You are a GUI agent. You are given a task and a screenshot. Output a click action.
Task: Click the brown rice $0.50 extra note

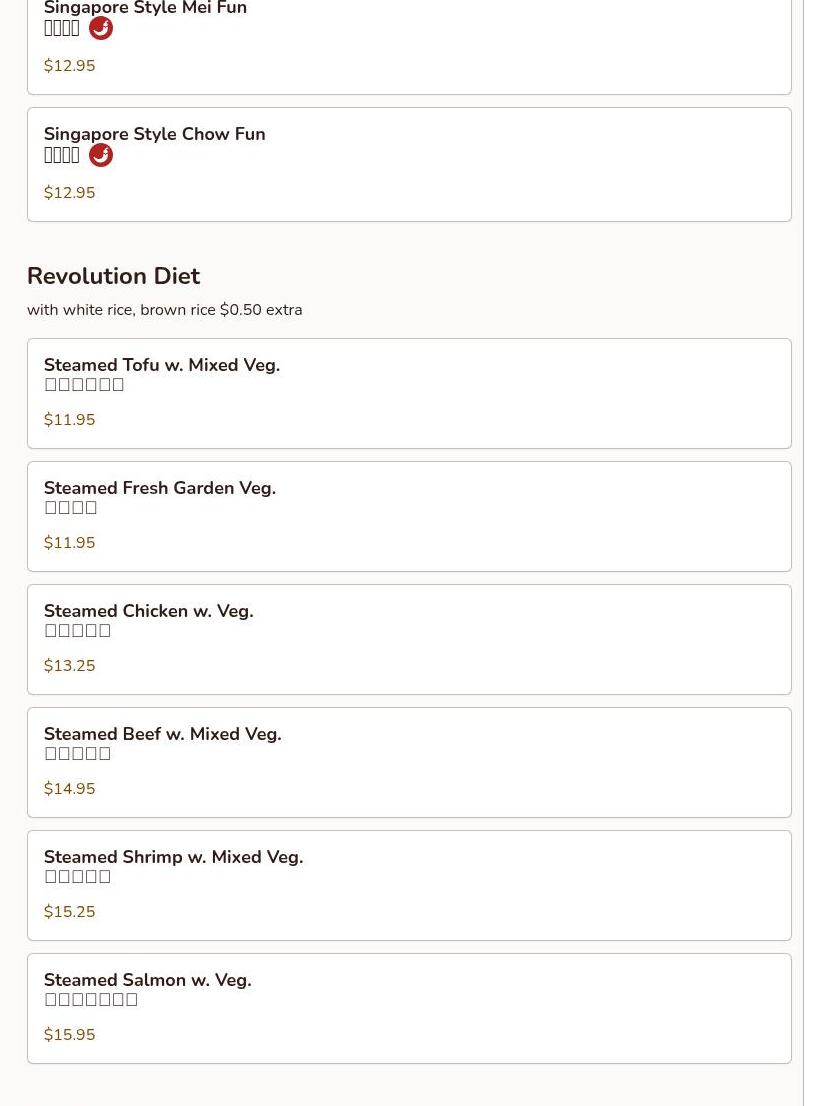165,310
